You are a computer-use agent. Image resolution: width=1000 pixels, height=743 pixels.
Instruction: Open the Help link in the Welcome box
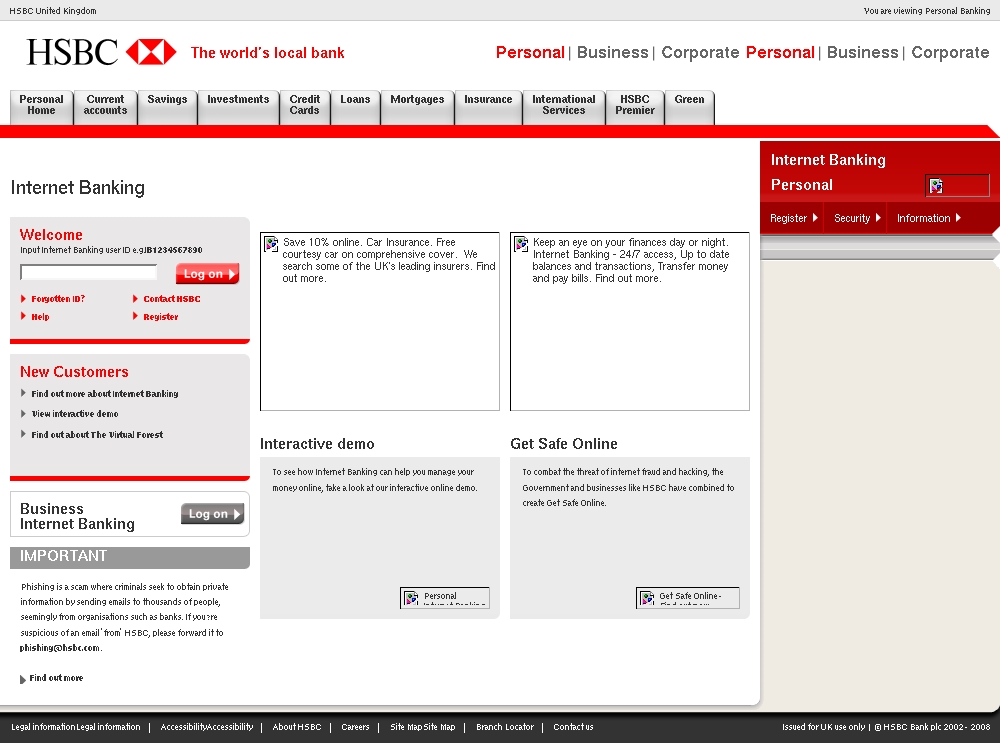point(40,316)
